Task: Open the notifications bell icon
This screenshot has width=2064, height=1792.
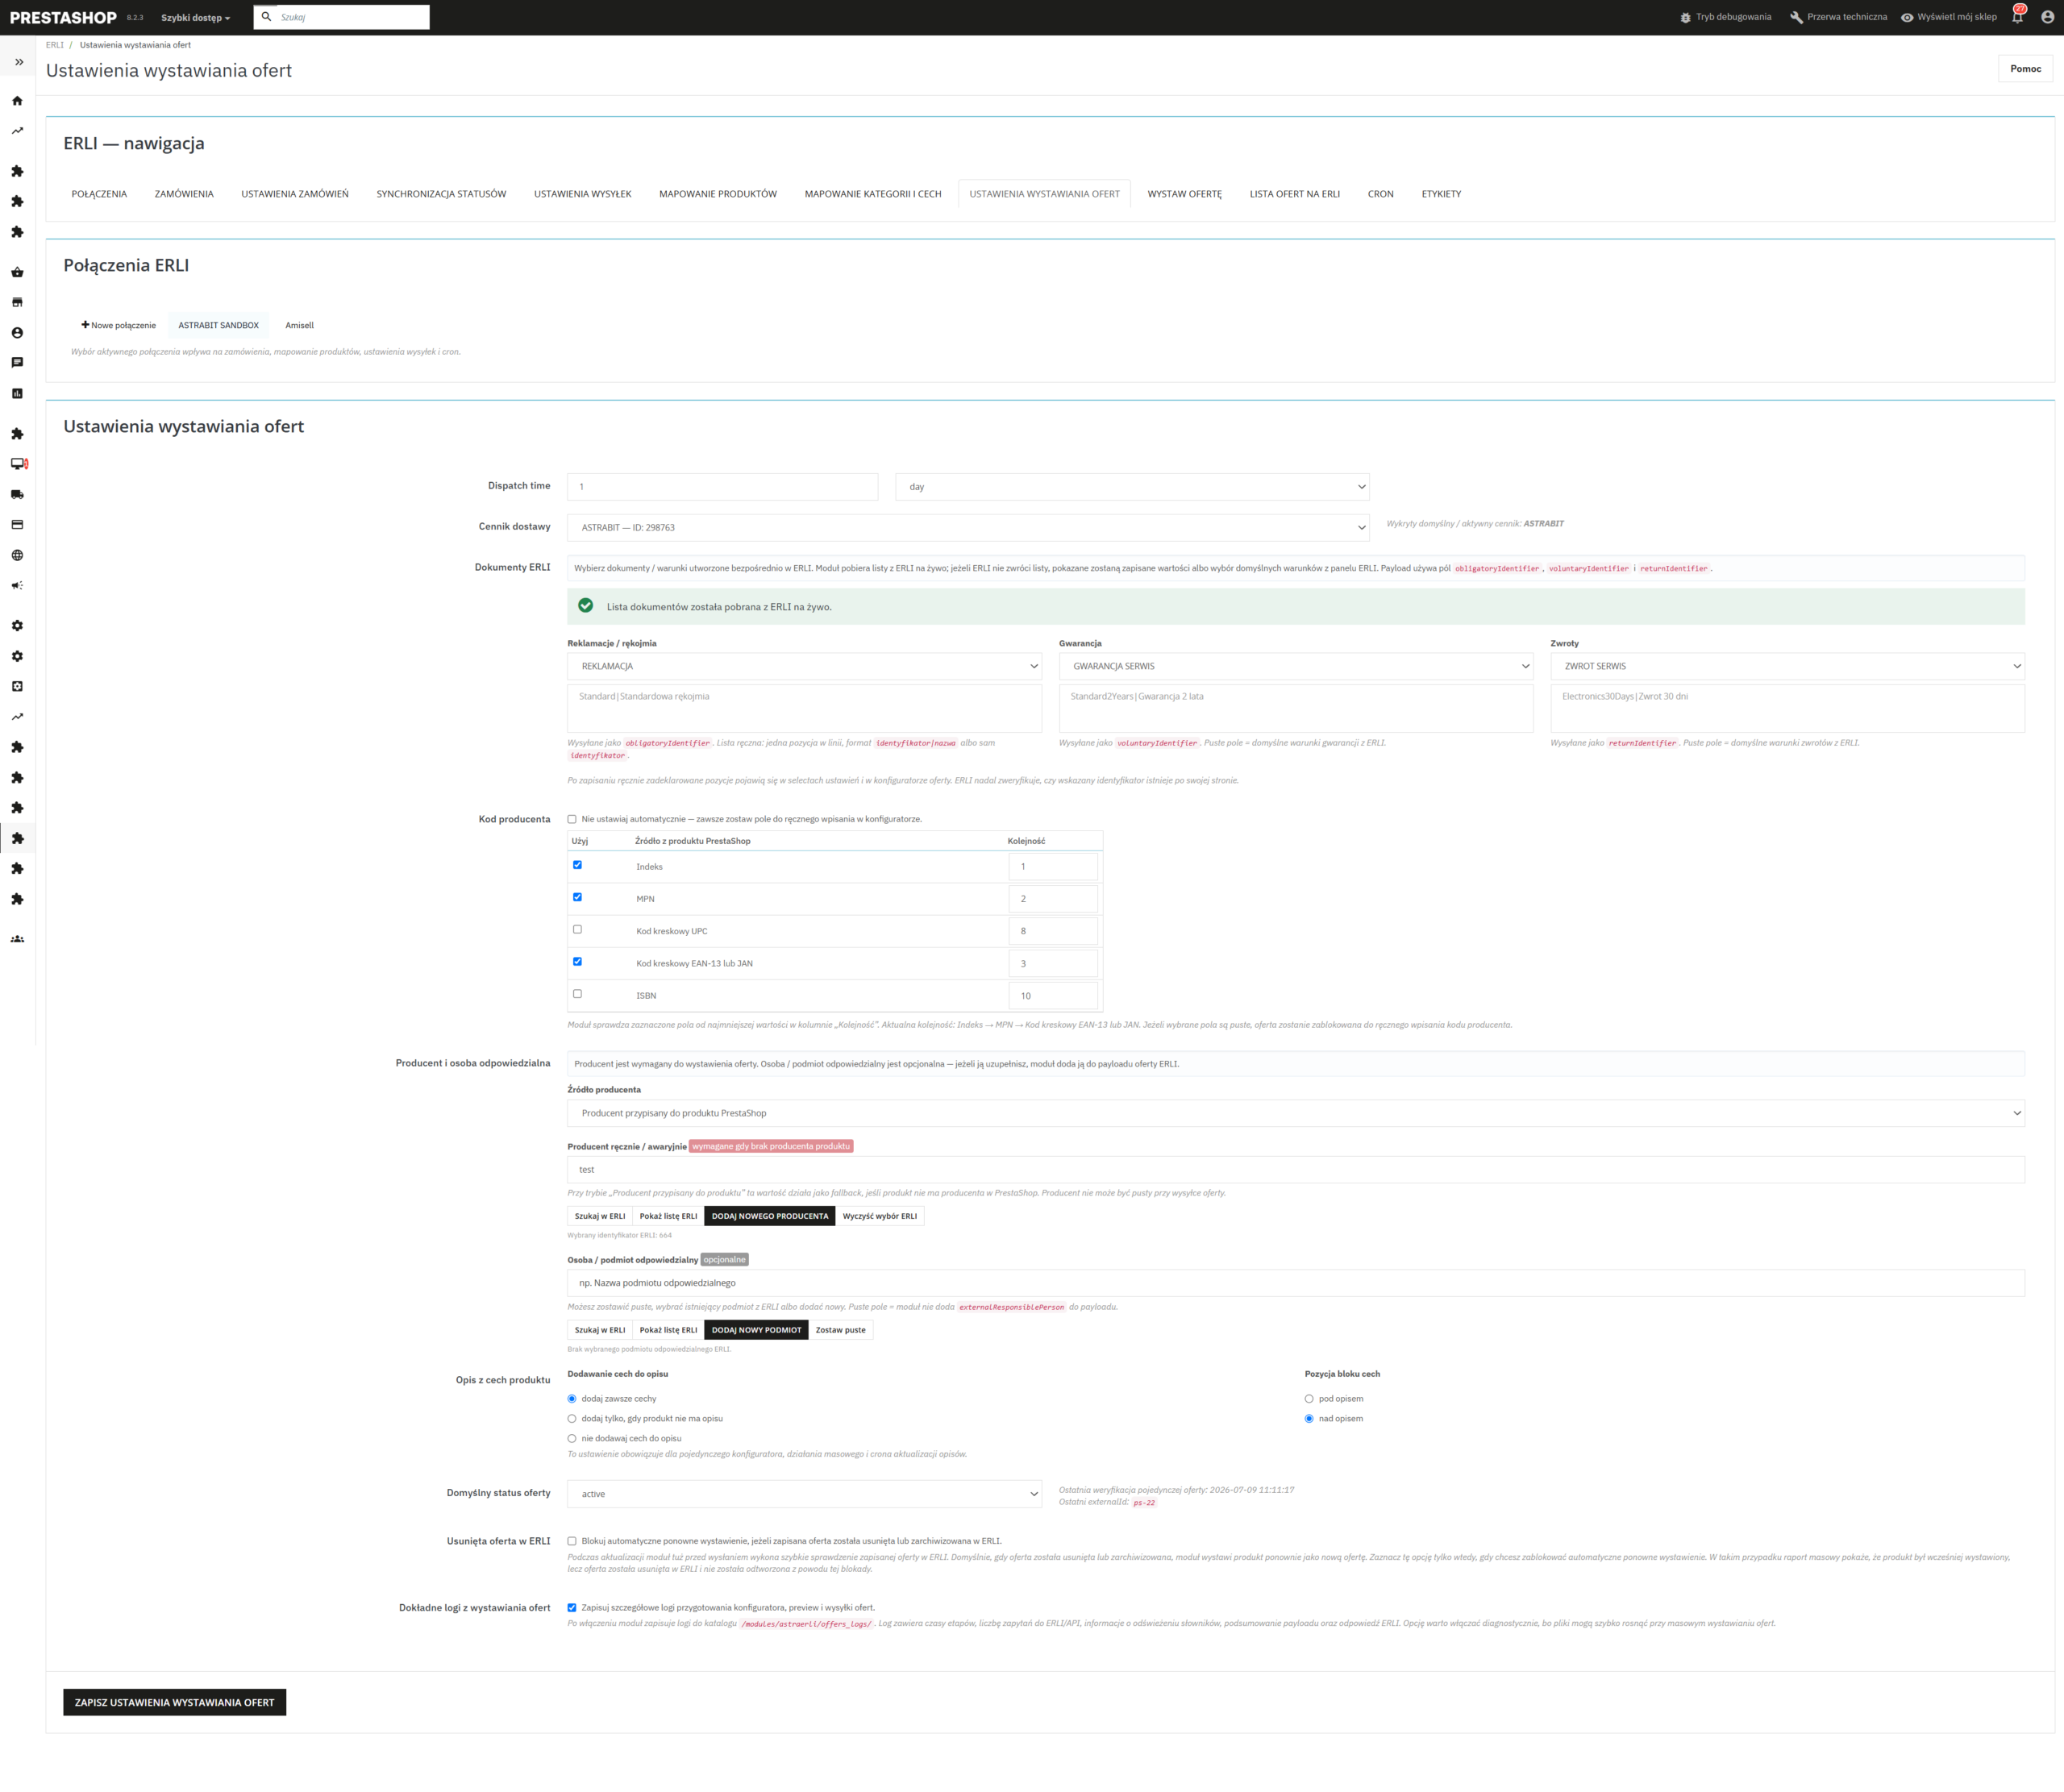Action: point(2017,16)
